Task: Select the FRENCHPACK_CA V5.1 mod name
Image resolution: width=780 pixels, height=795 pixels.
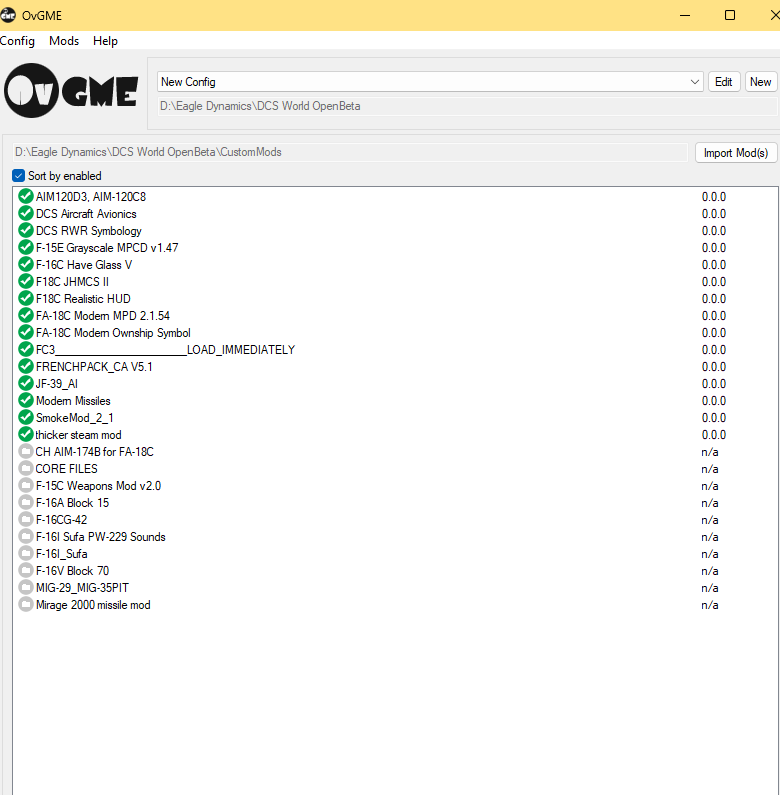Action: point(94,367)
